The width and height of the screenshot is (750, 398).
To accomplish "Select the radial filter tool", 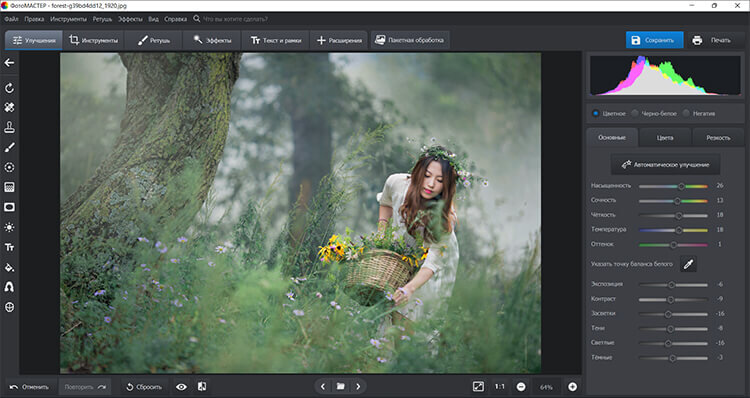I will coord(9,167).
